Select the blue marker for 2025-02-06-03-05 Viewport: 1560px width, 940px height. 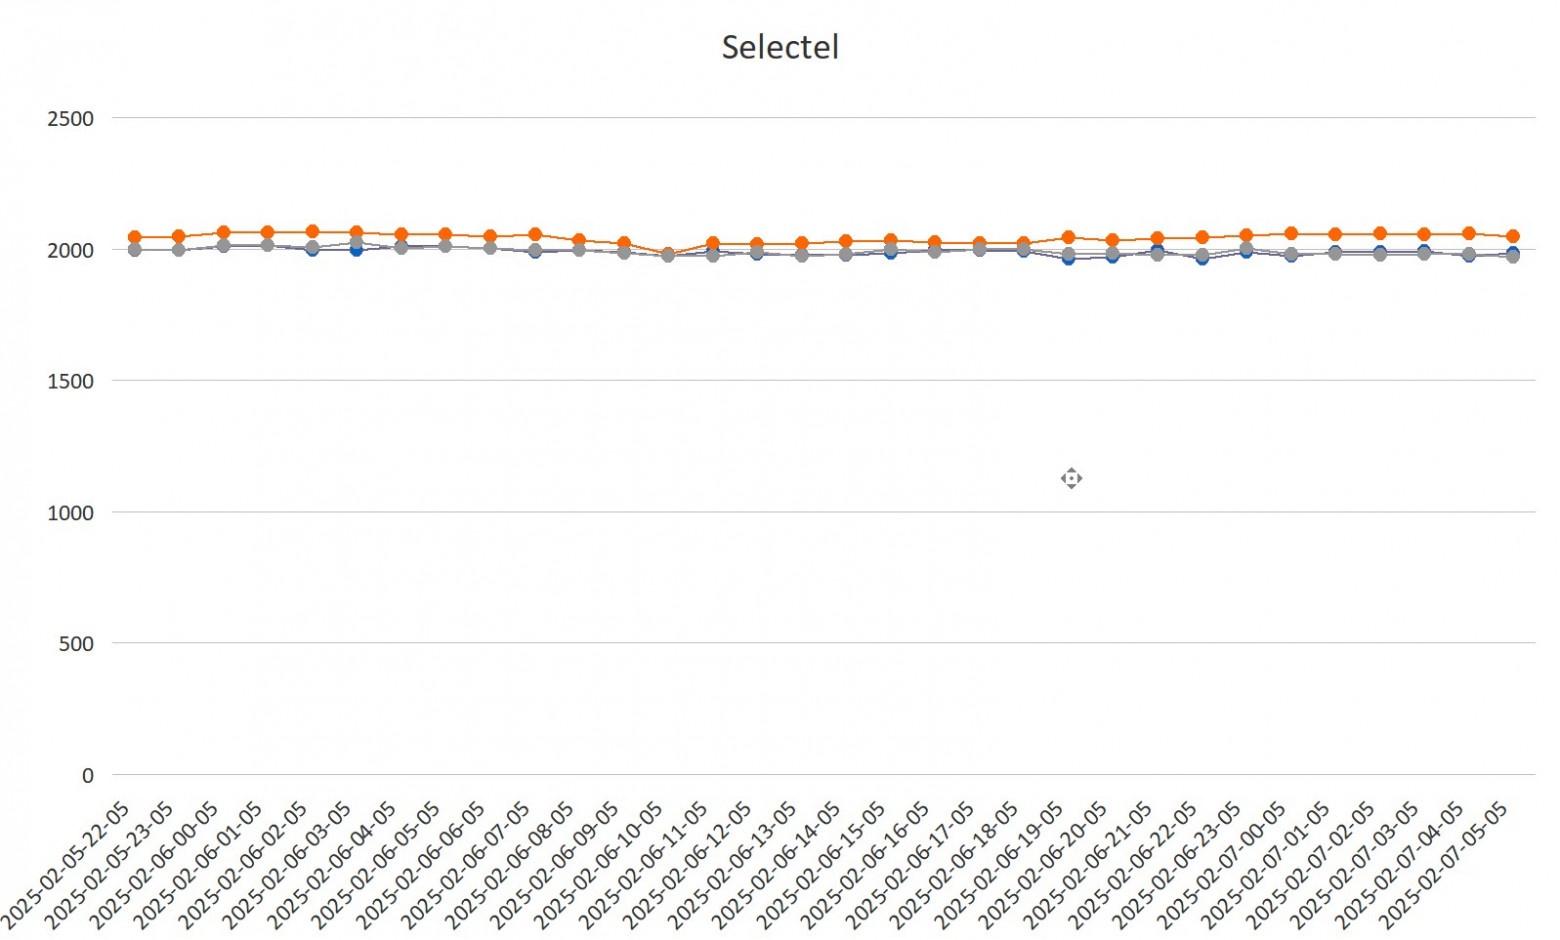tap(356, 250)
